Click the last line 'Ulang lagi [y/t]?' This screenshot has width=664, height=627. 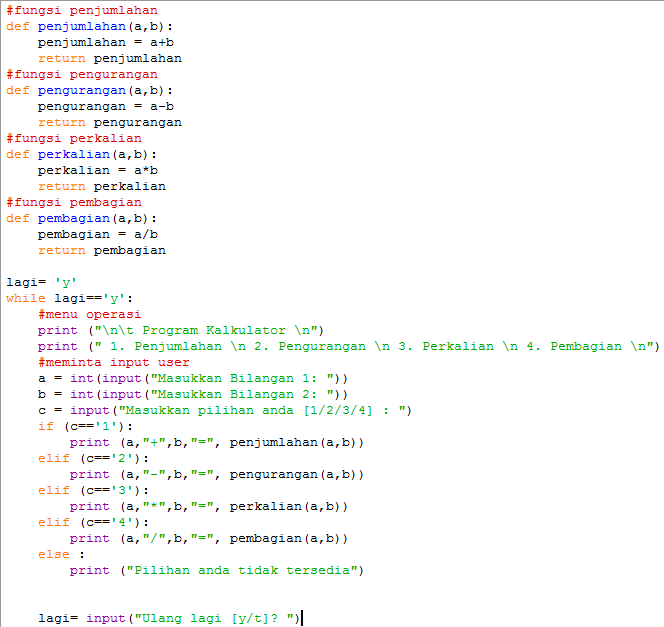(169, 619)
